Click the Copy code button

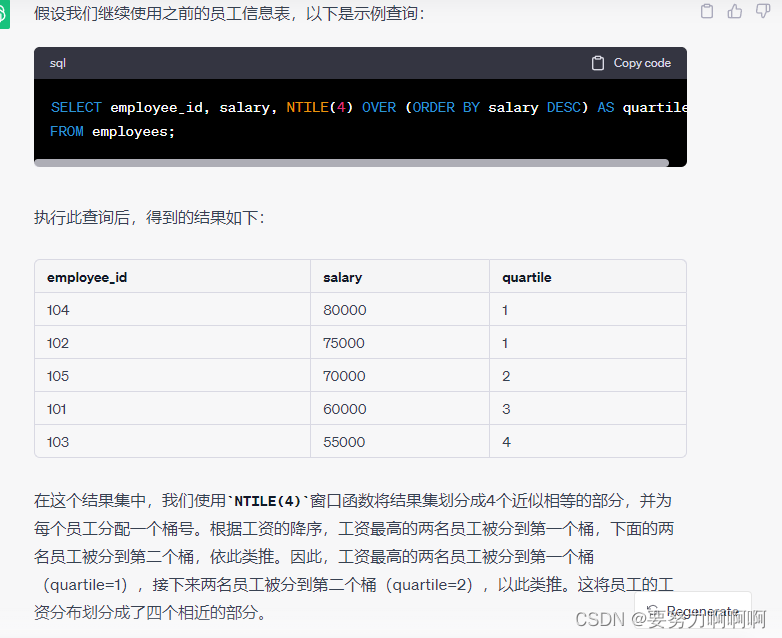(x=631, y=63)
